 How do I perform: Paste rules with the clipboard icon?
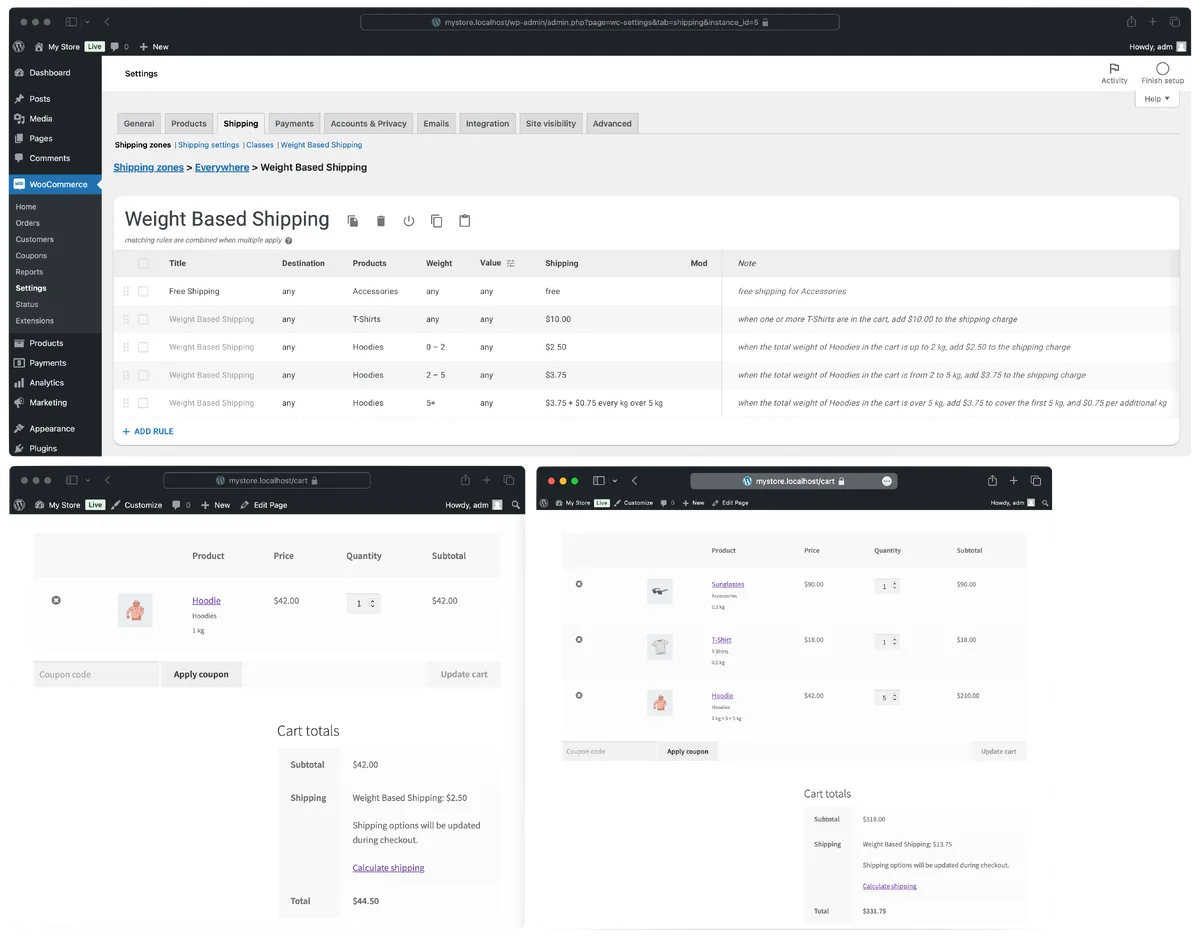tap(464, 221)
